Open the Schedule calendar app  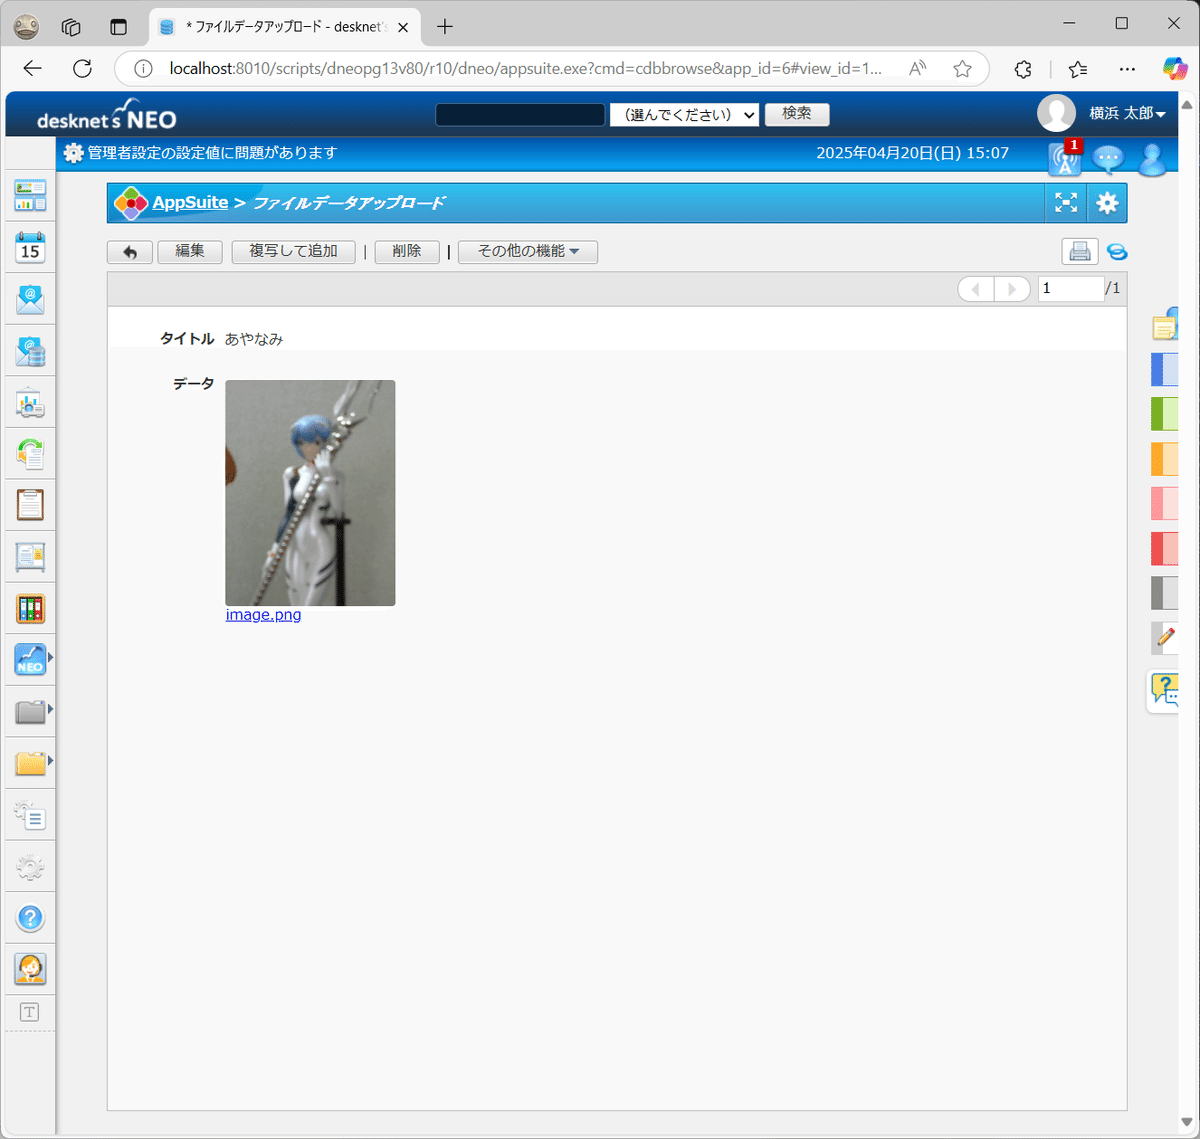pyautogui.click(x=30, y=247)
